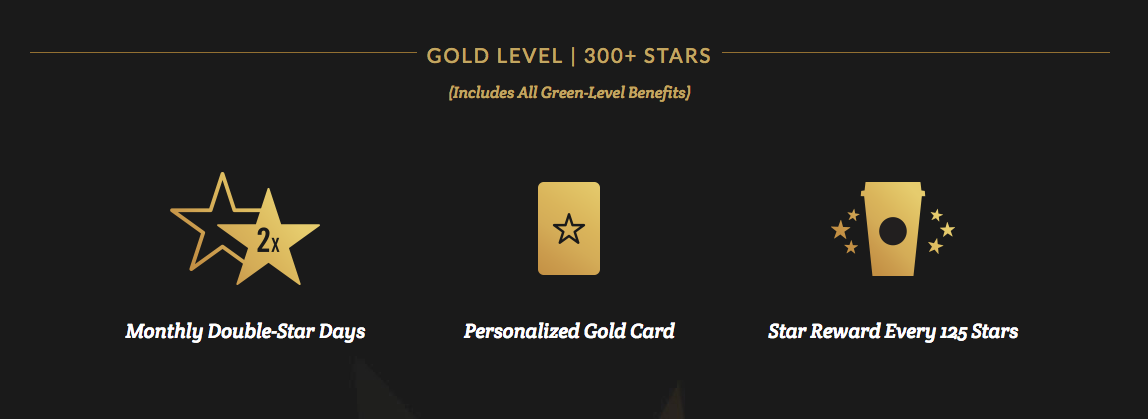Click the GOLD LEVEL heading text
Image resolution: width=1148 pixels, height=419 pixels.
click(494, 56)
